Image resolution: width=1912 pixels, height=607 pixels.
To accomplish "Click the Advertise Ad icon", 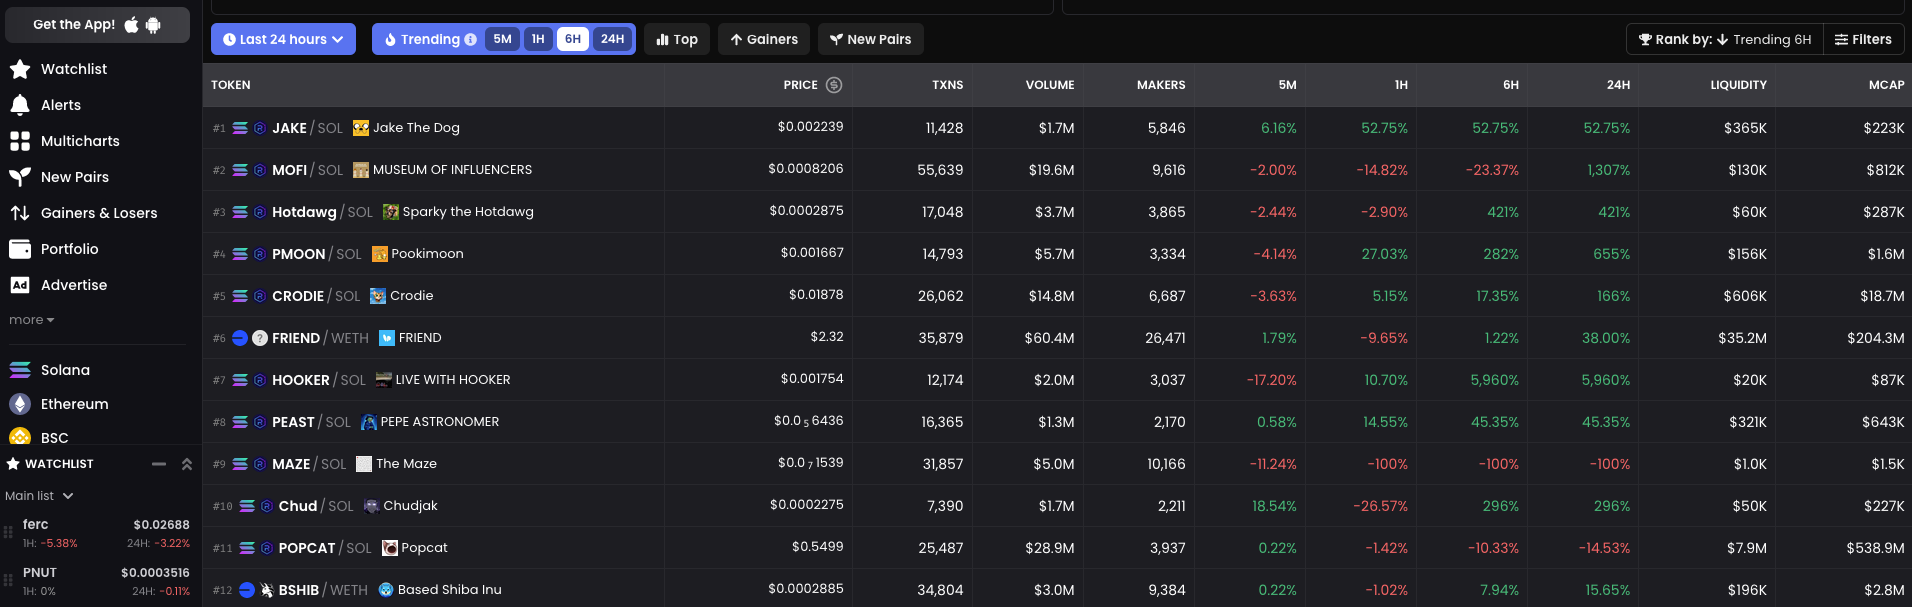I will tap(20, 285).
